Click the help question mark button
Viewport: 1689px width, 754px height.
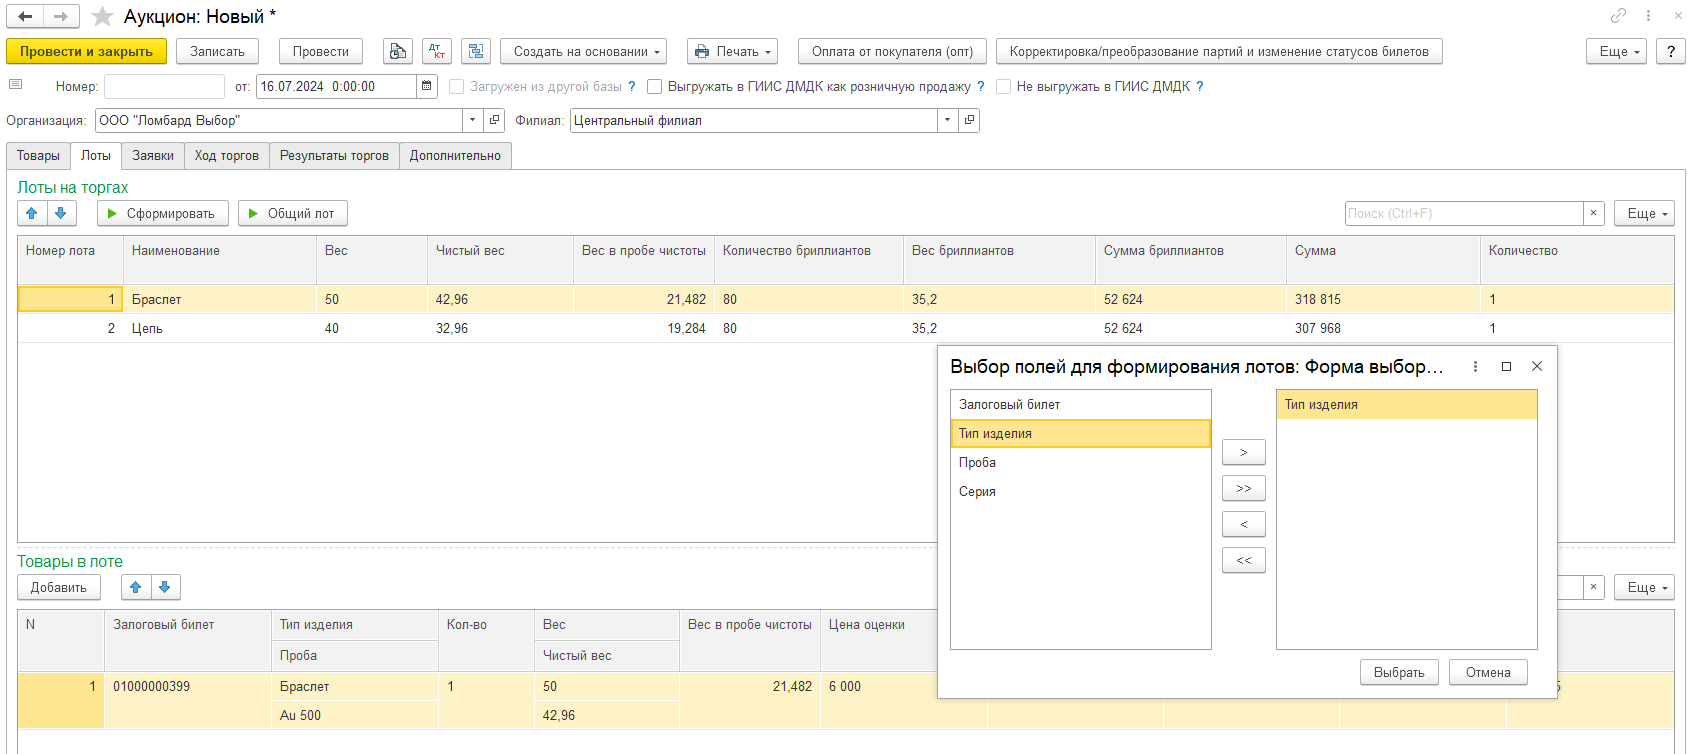(1670, 51)
